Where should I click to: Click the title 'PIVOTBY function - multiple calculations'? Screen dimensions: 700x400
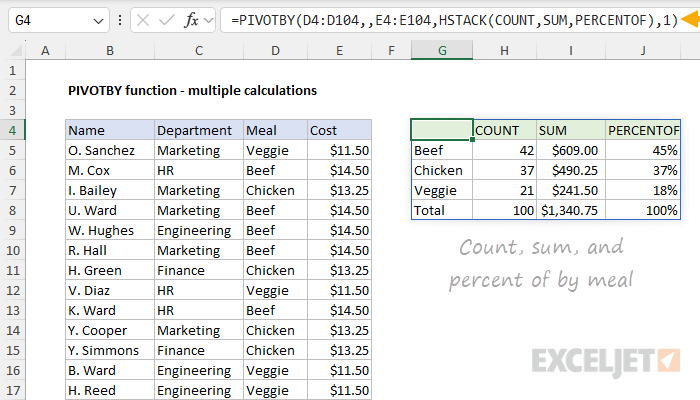[192, 91]
